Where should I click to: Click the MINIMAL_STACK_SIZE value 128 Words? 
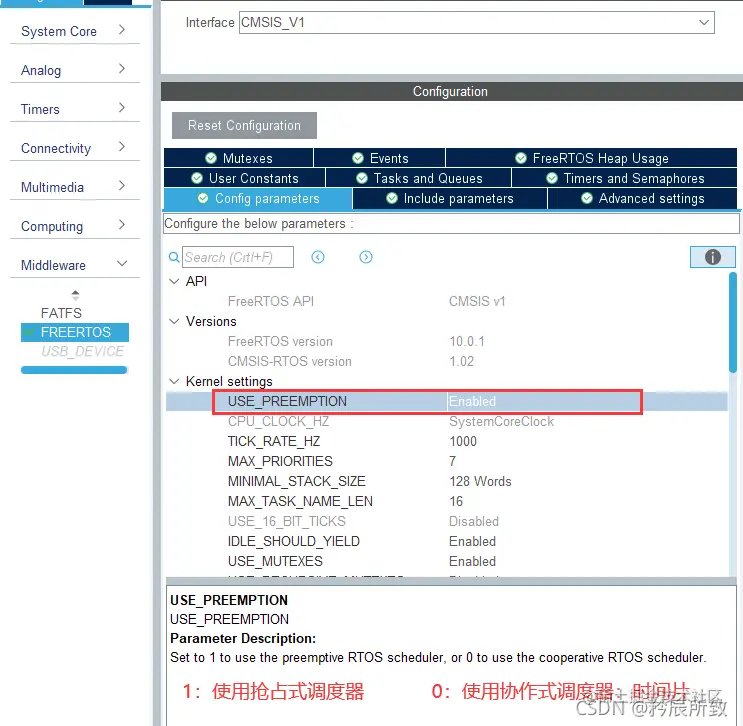coord(480,481)
